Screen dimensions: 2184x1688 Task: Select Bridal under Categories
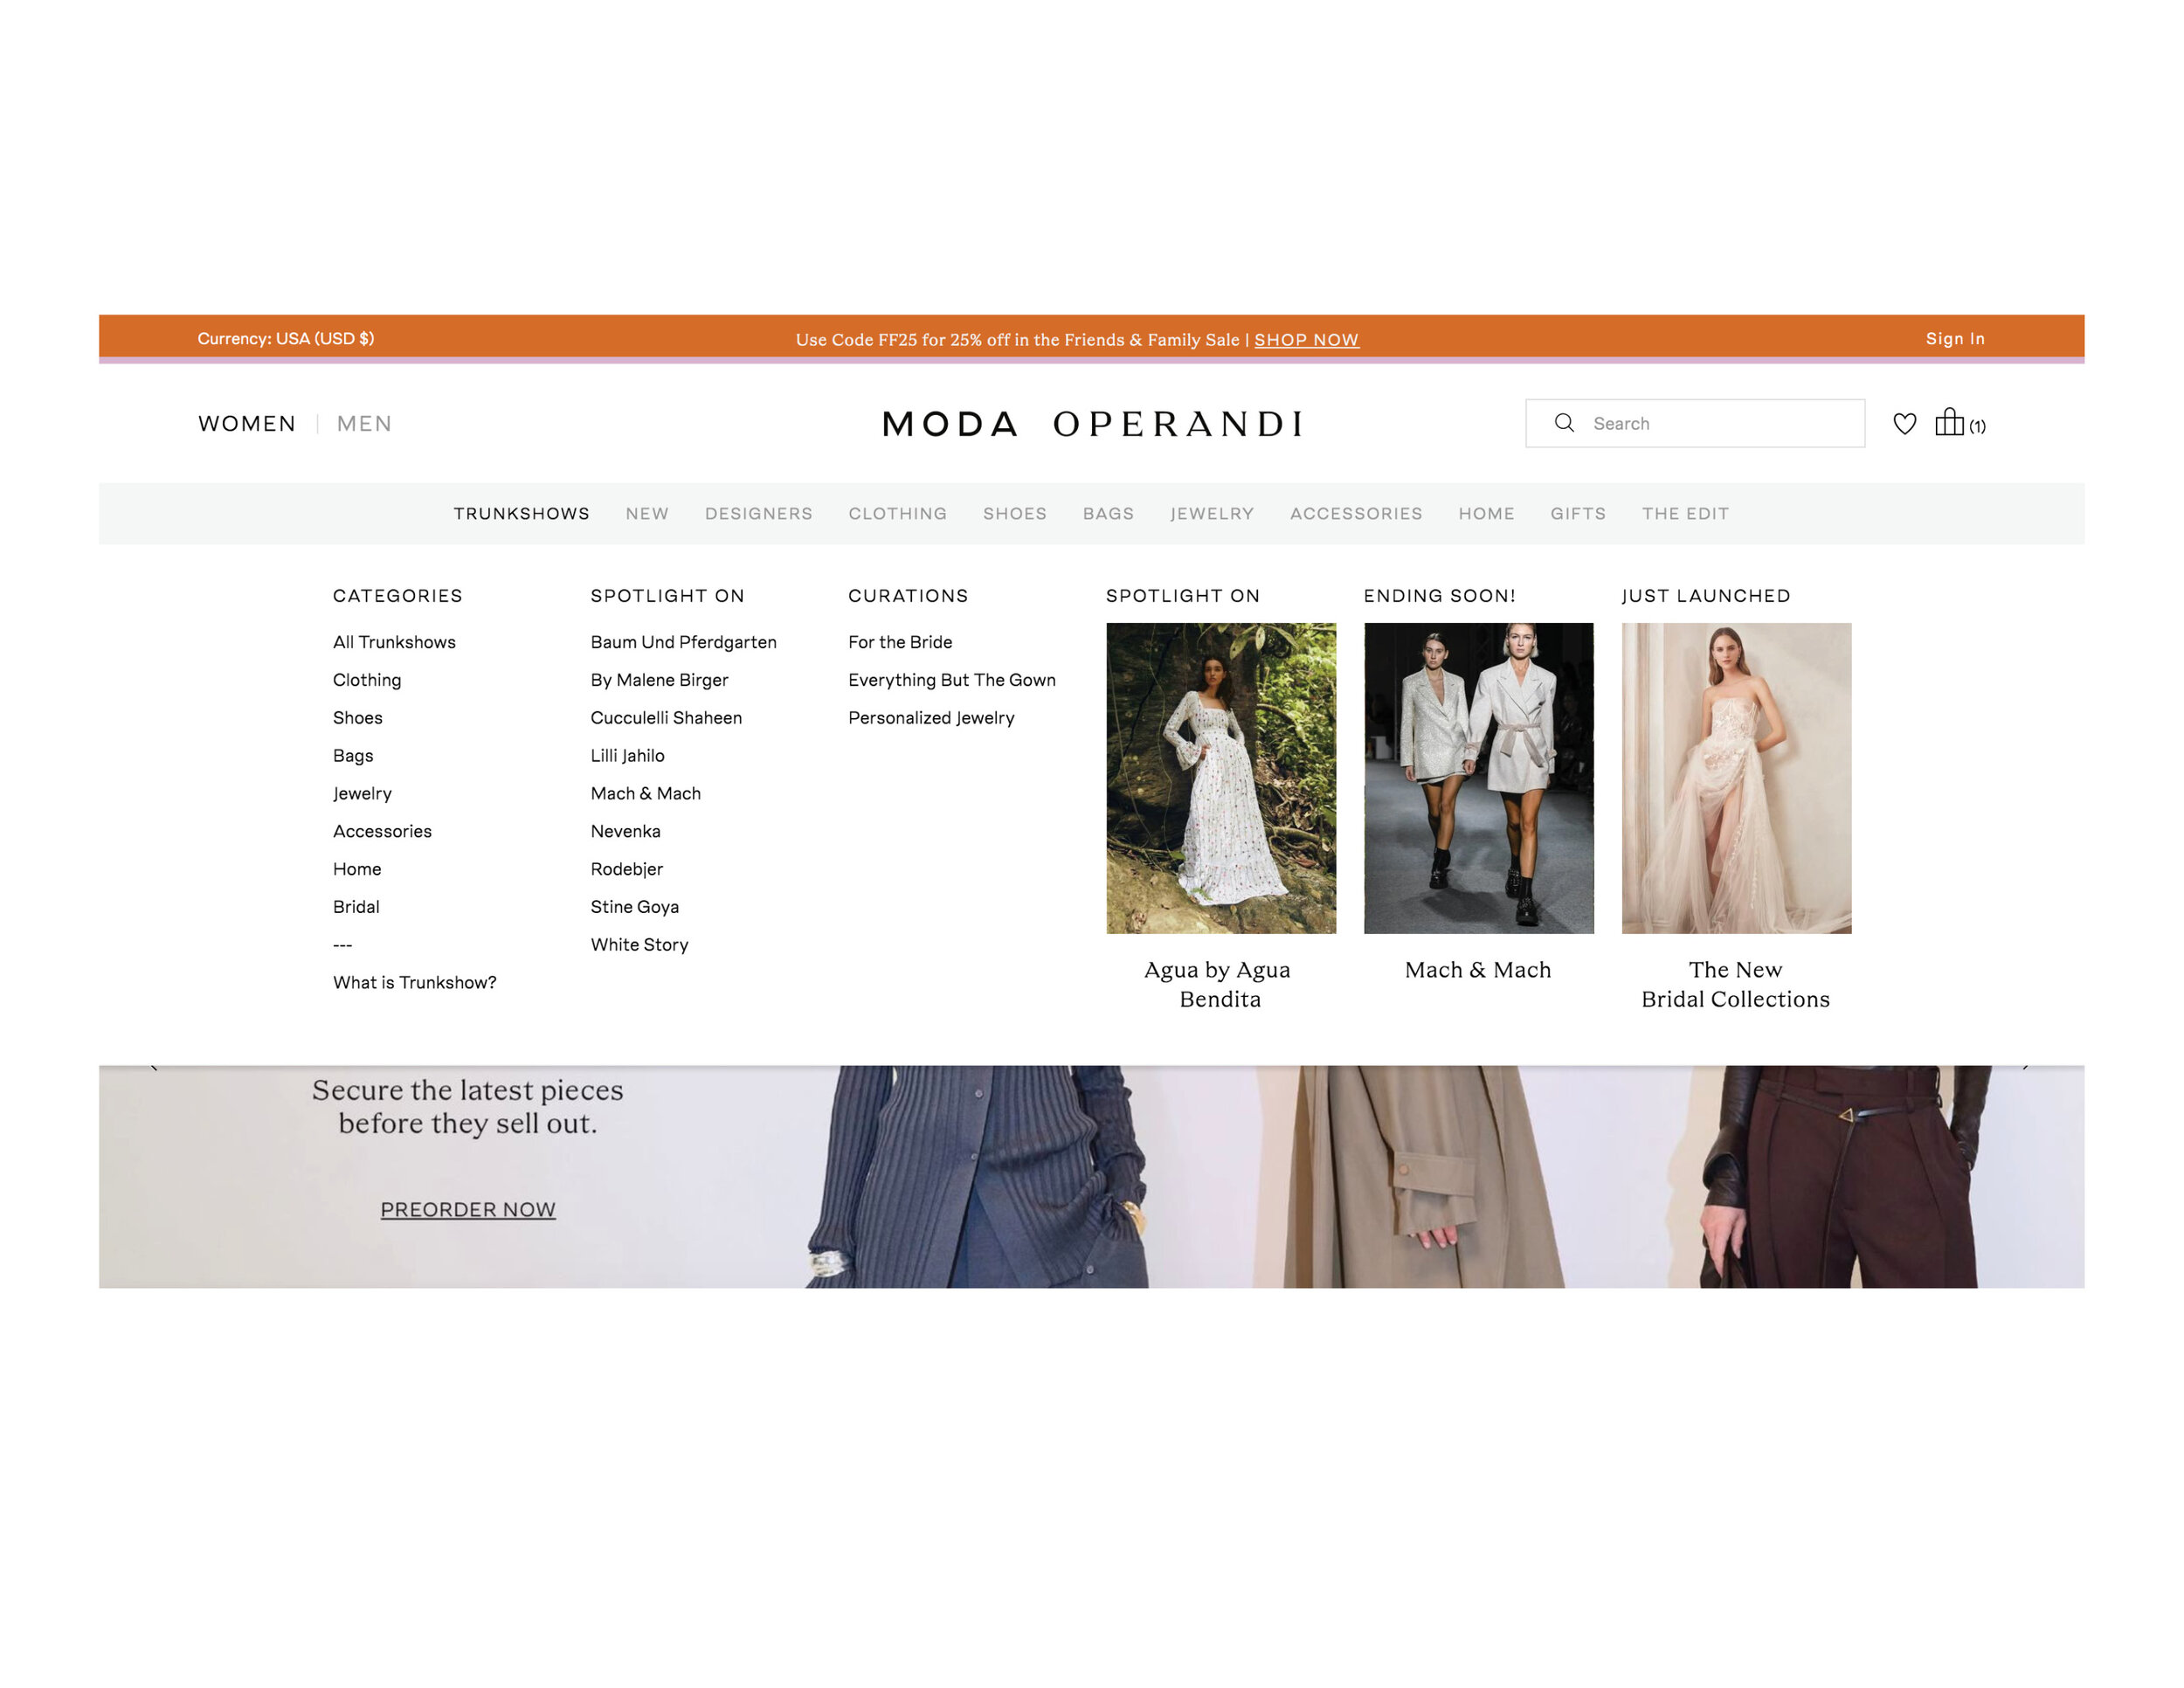pyautogui.click(x=356, y=907)
